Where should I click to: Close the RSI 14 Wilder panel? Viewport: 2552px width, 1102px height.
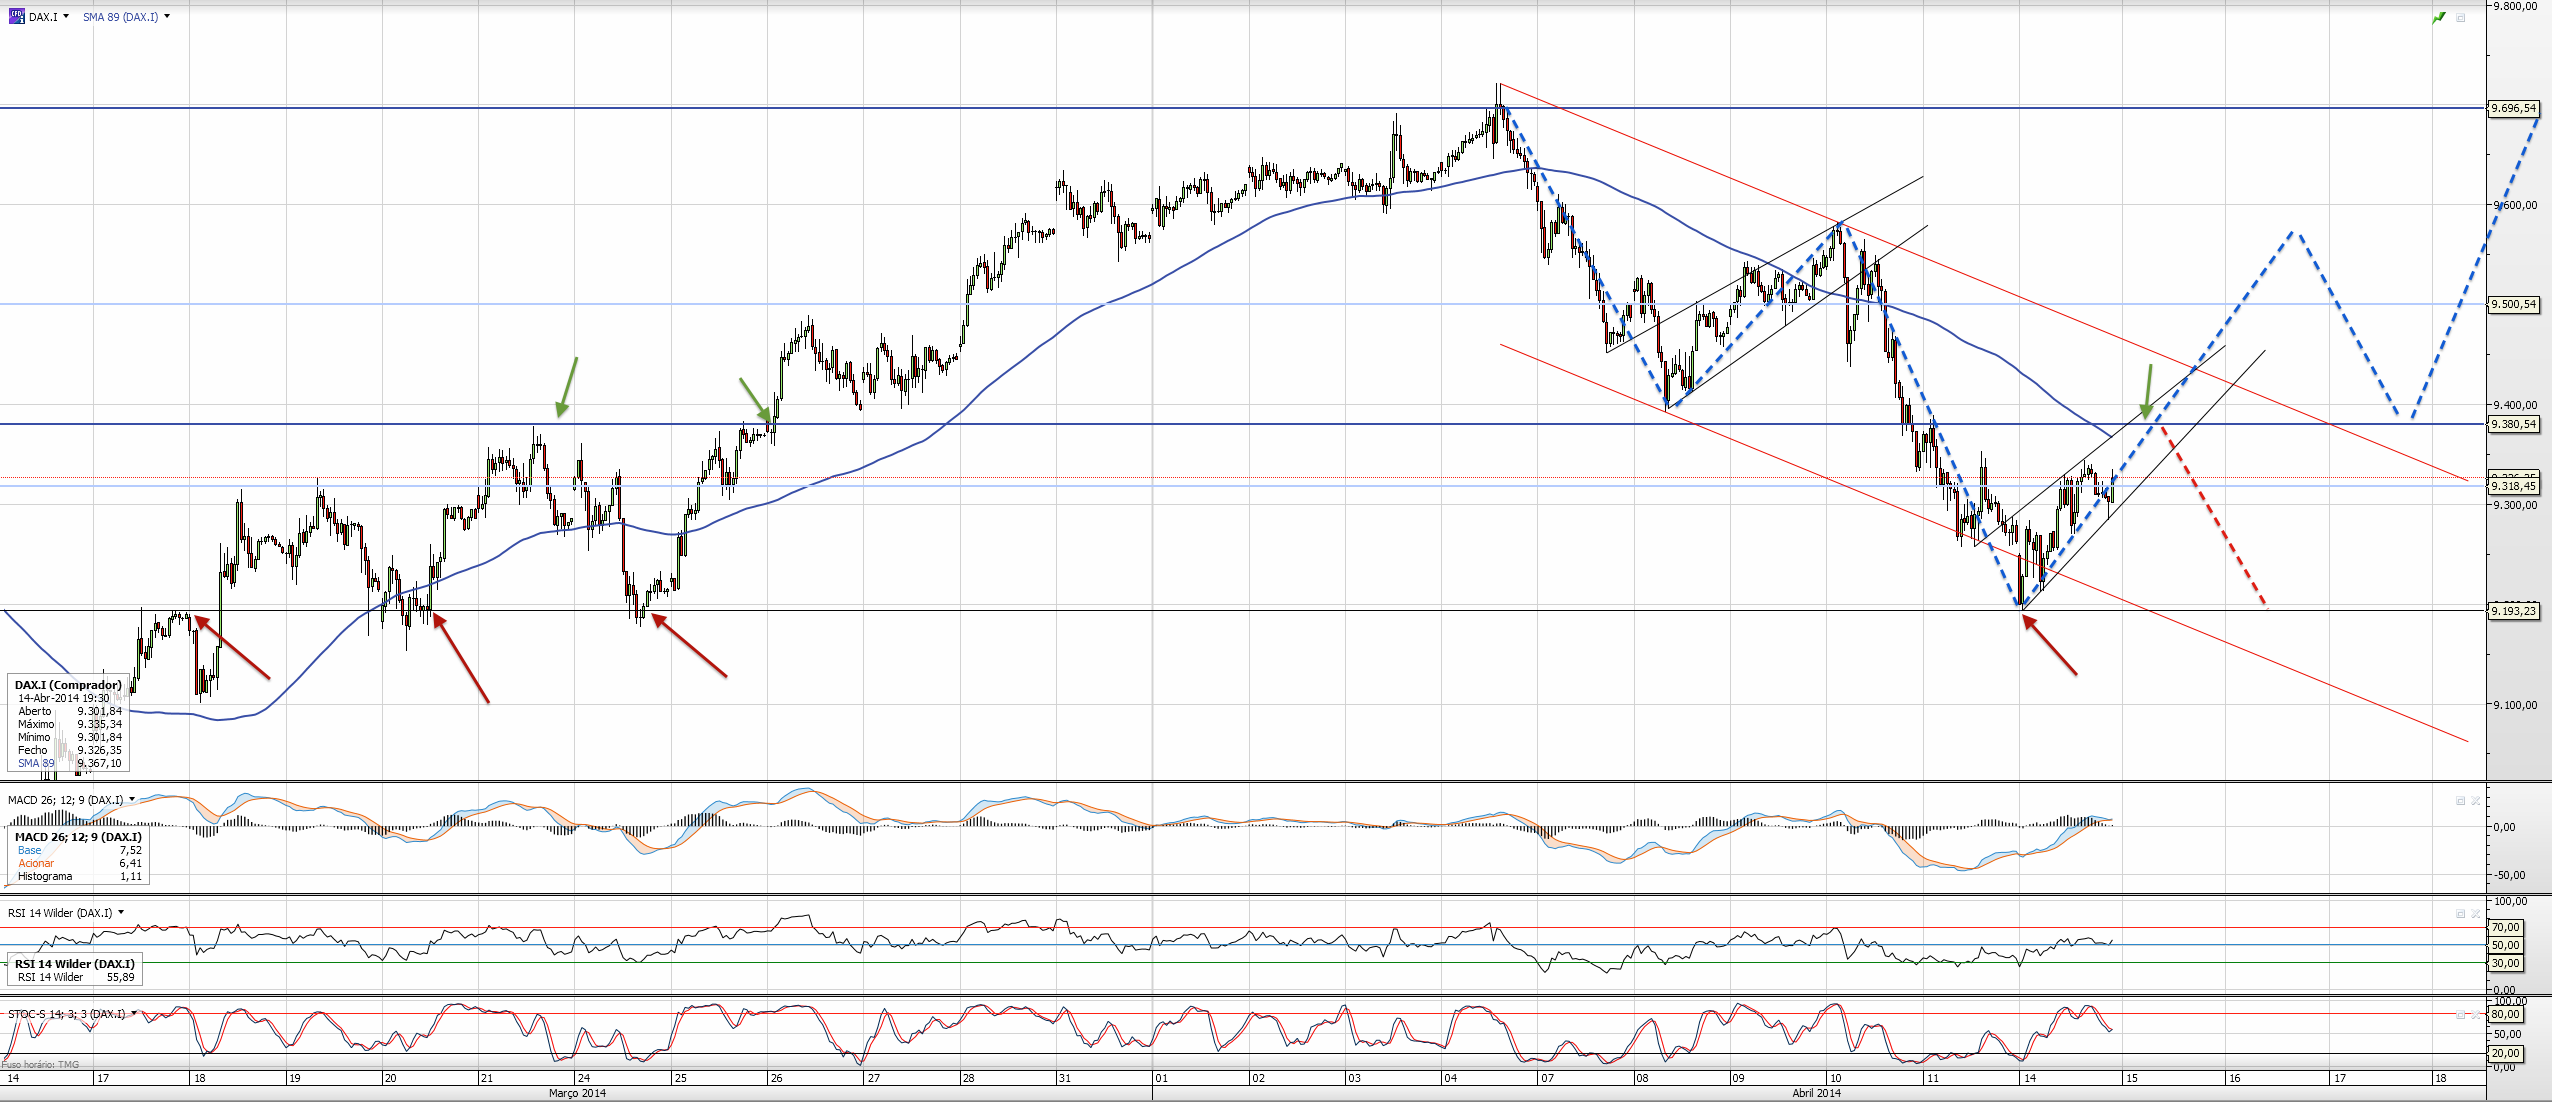tap(2476, 913)
